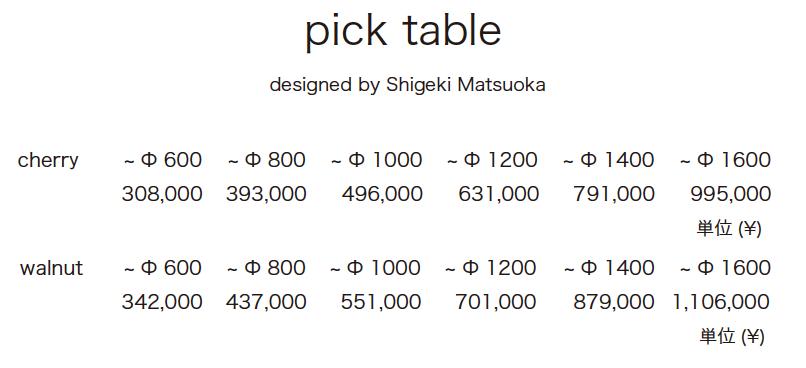Screen dimensions: 806x368
Task: Select the 995,000 cherry price
Action: 730,194
